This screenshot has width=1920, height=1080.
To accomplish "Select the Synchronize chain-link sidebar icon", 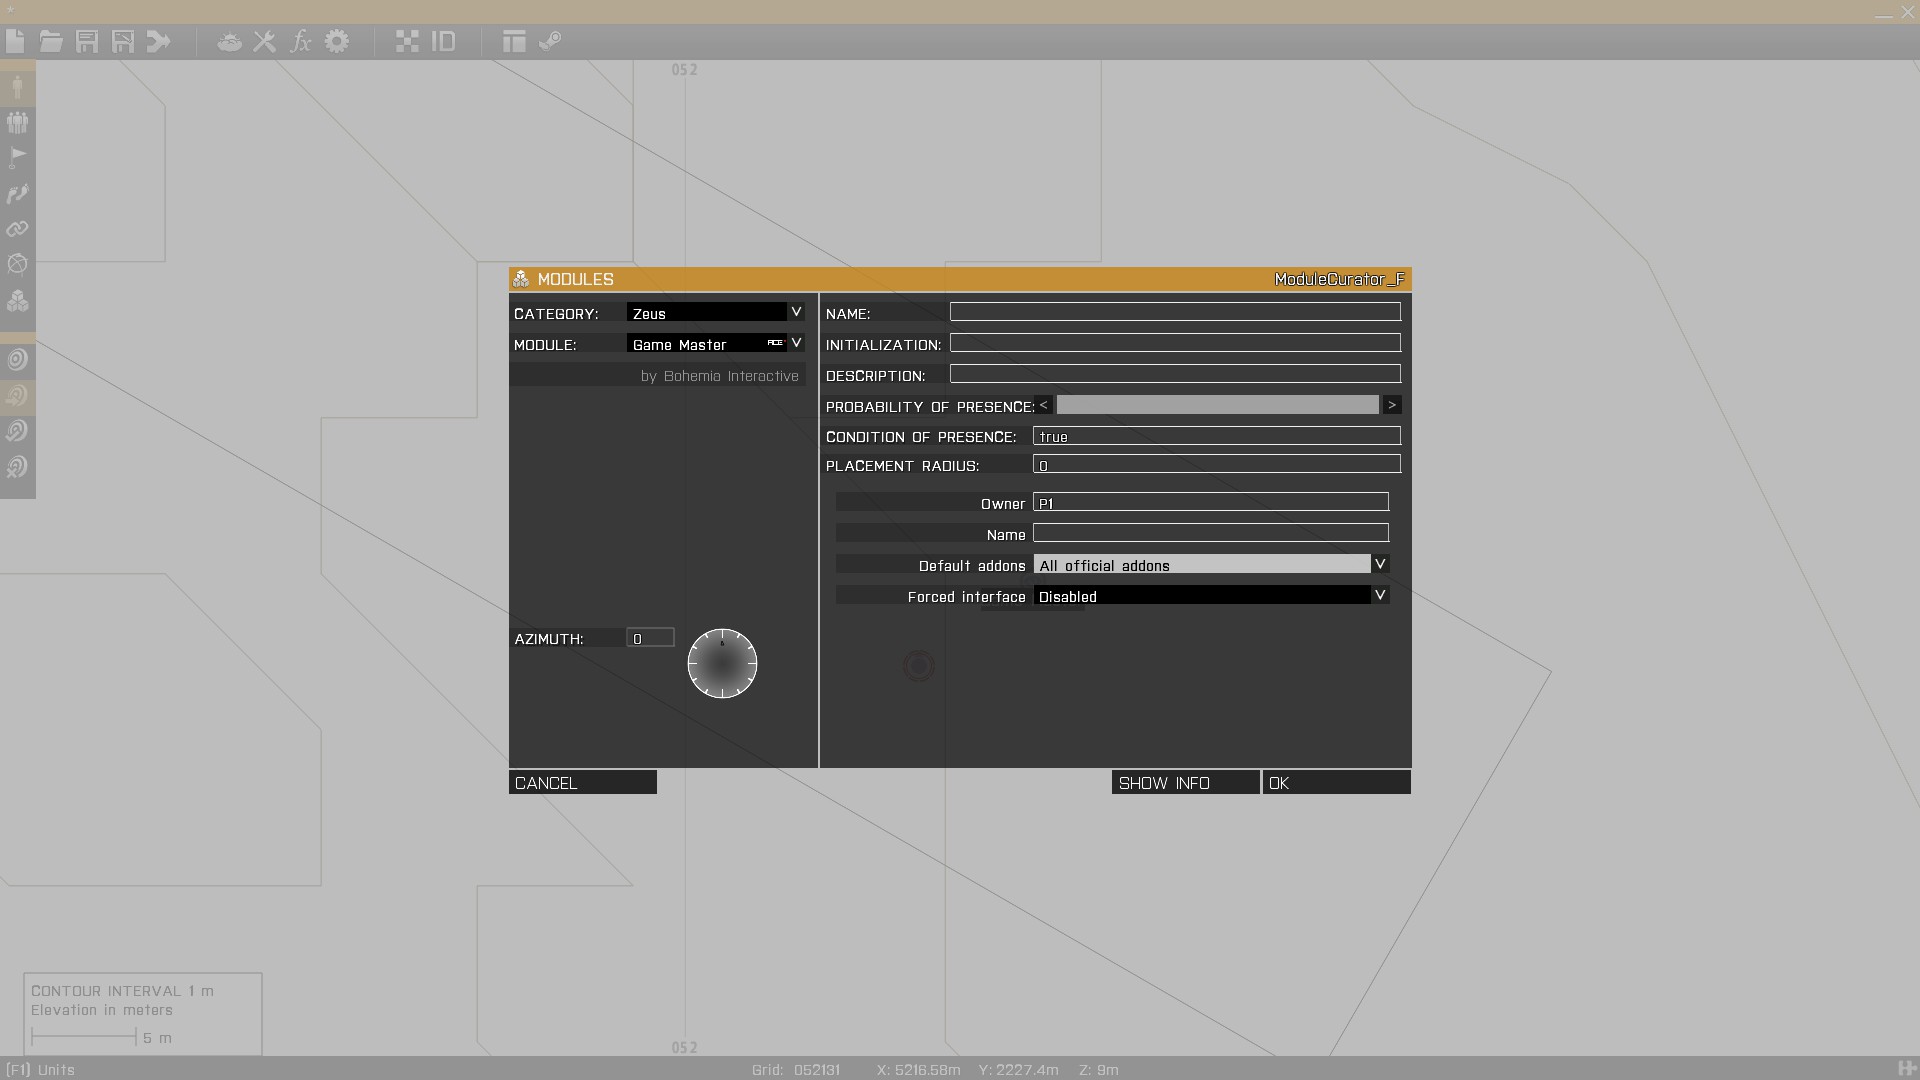I will click(17, 229).
